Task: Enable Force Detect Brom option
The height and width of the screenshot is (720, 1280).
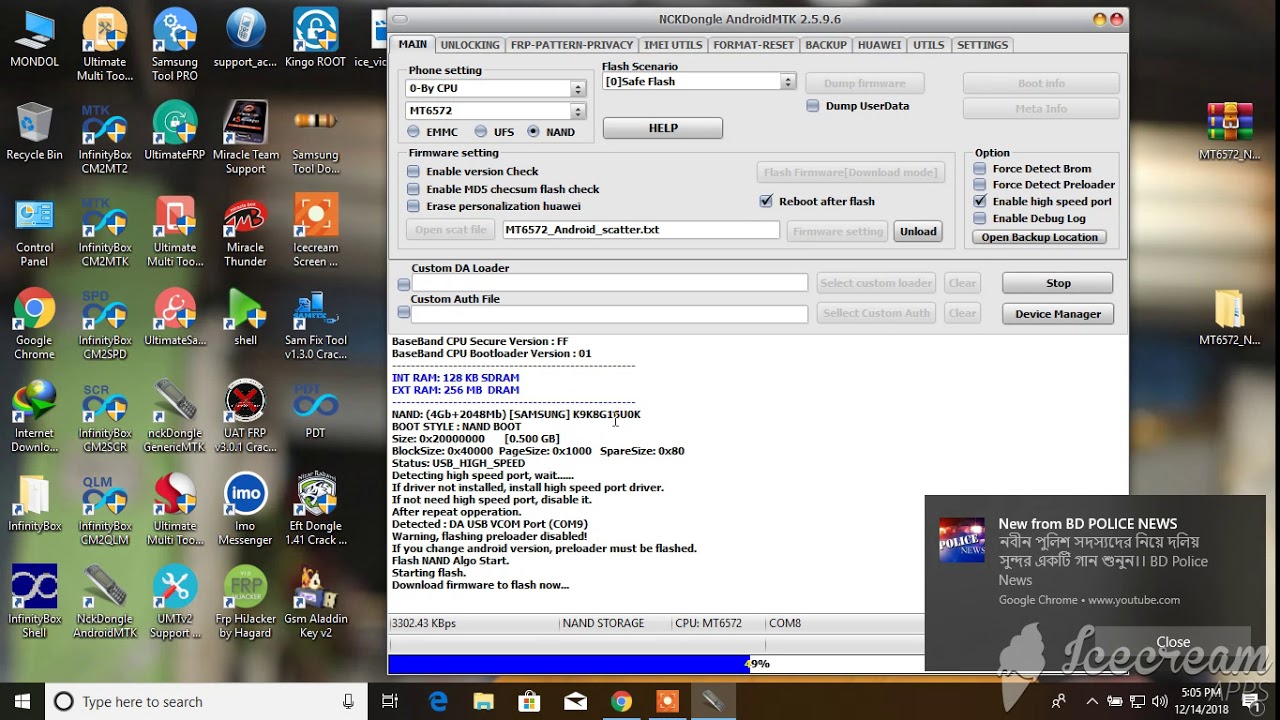Action: coord(980,169)
